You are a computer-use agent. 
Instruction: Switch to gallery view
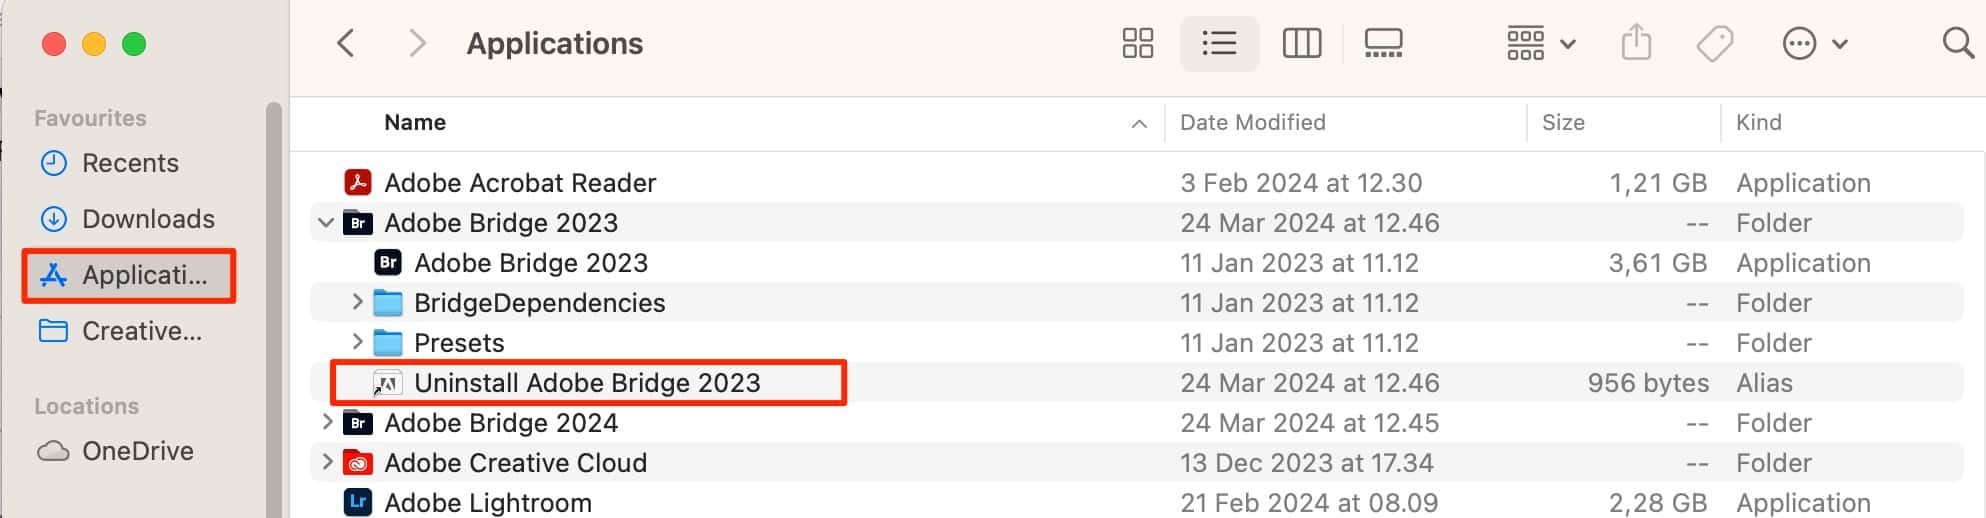tap(1383, 44)
